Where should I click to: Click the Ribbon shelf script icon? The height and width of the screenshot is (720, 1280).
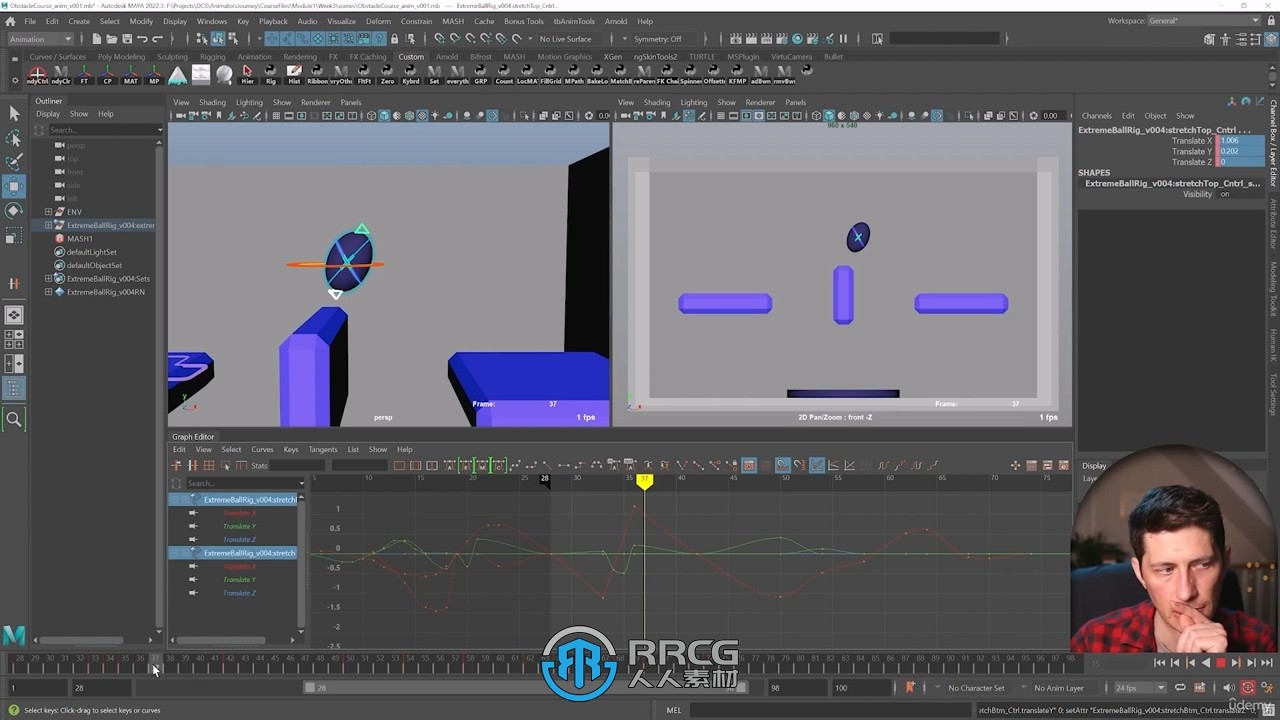tap(317, 75)
